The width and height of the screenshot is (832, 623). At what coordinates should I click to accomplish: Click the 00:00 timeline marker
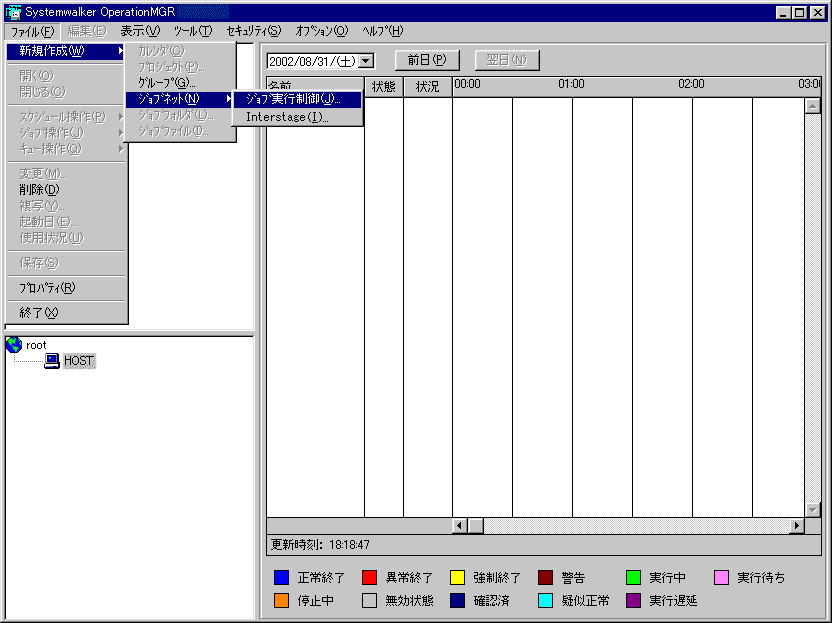point(467,84)
